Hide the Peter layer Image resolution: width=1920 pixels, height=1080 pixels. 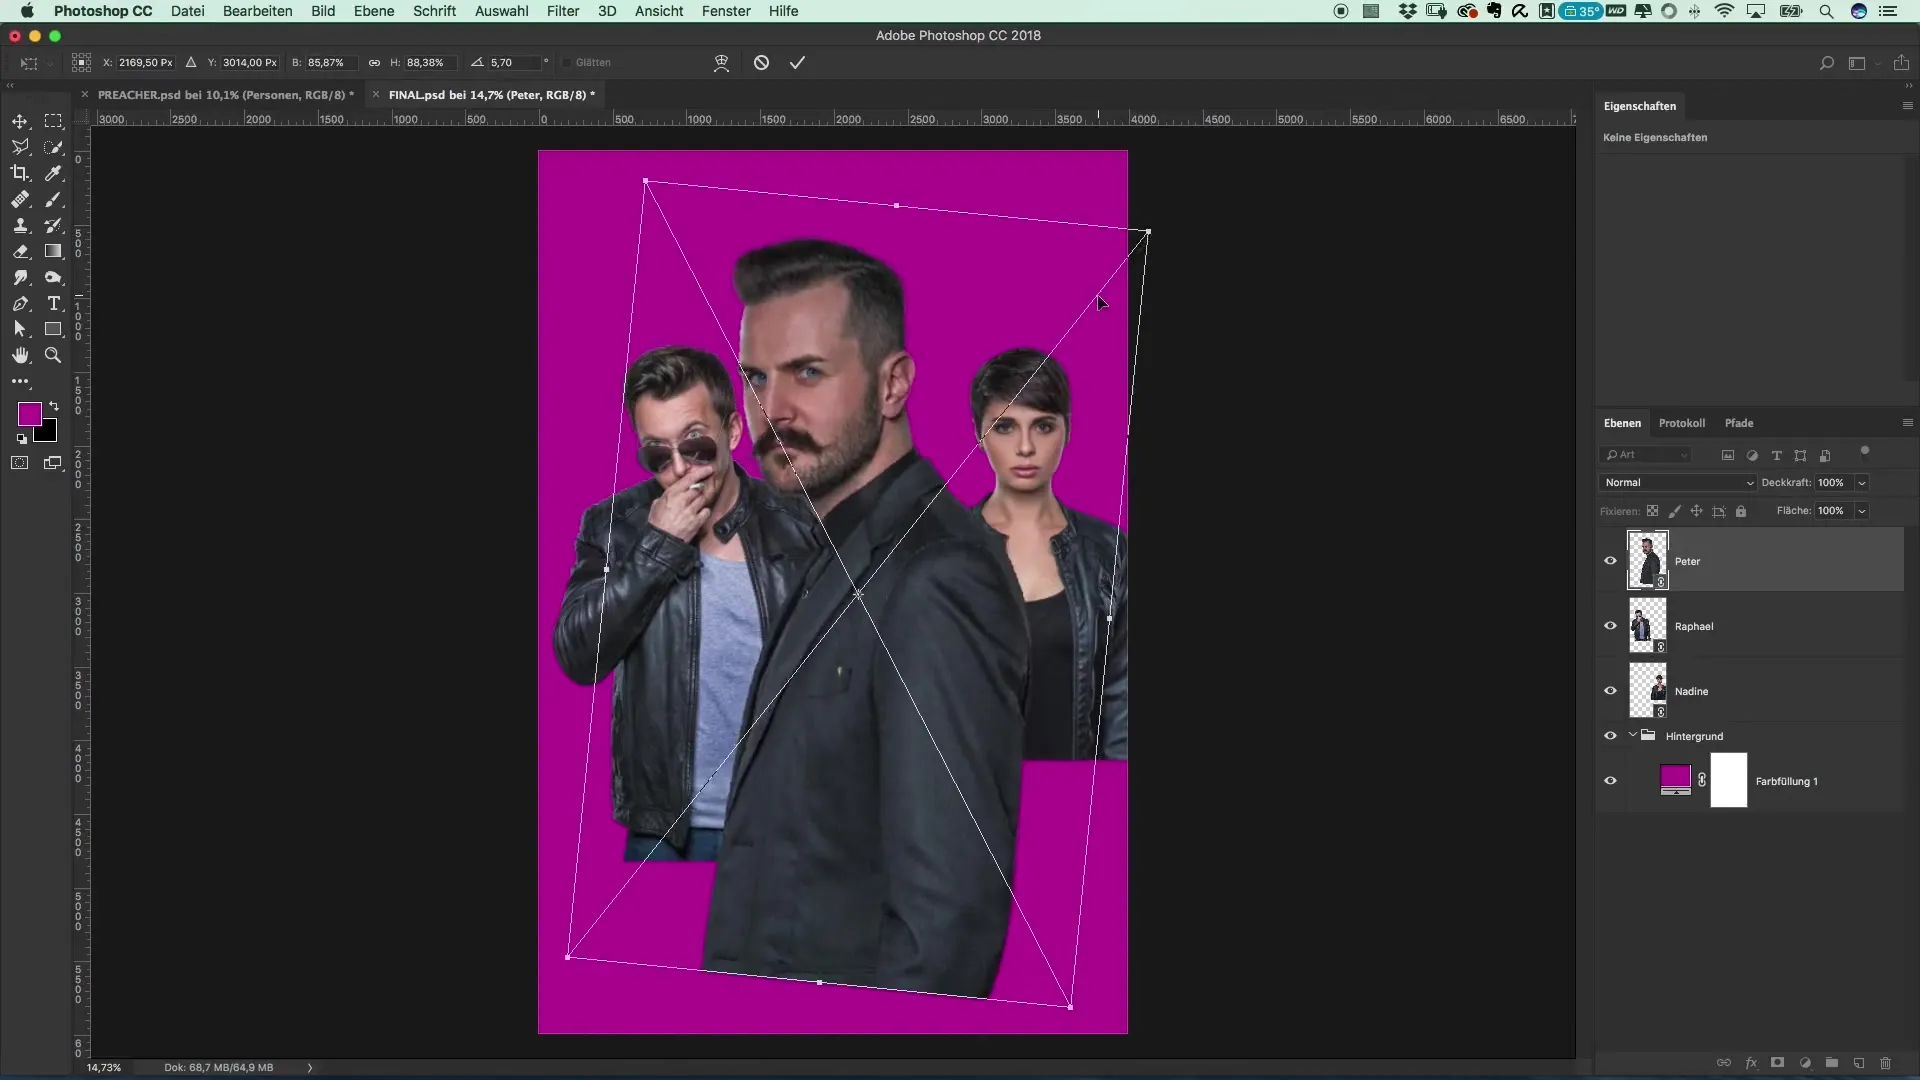pyautogui.click(x=1610, y=560)
